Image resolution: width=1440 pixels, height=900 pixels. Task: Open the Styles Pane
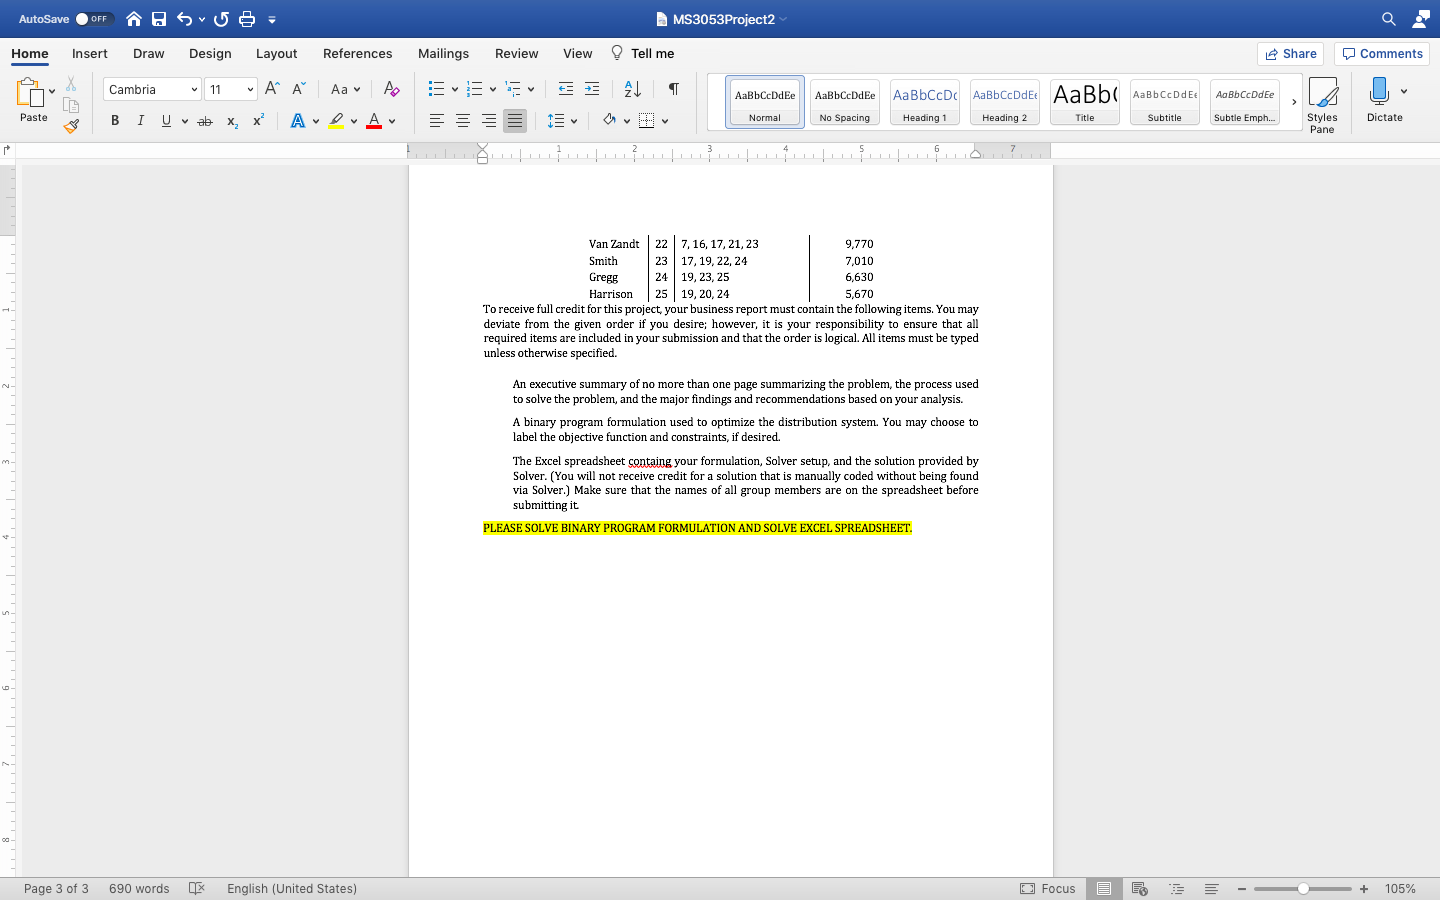point(1322,104)
